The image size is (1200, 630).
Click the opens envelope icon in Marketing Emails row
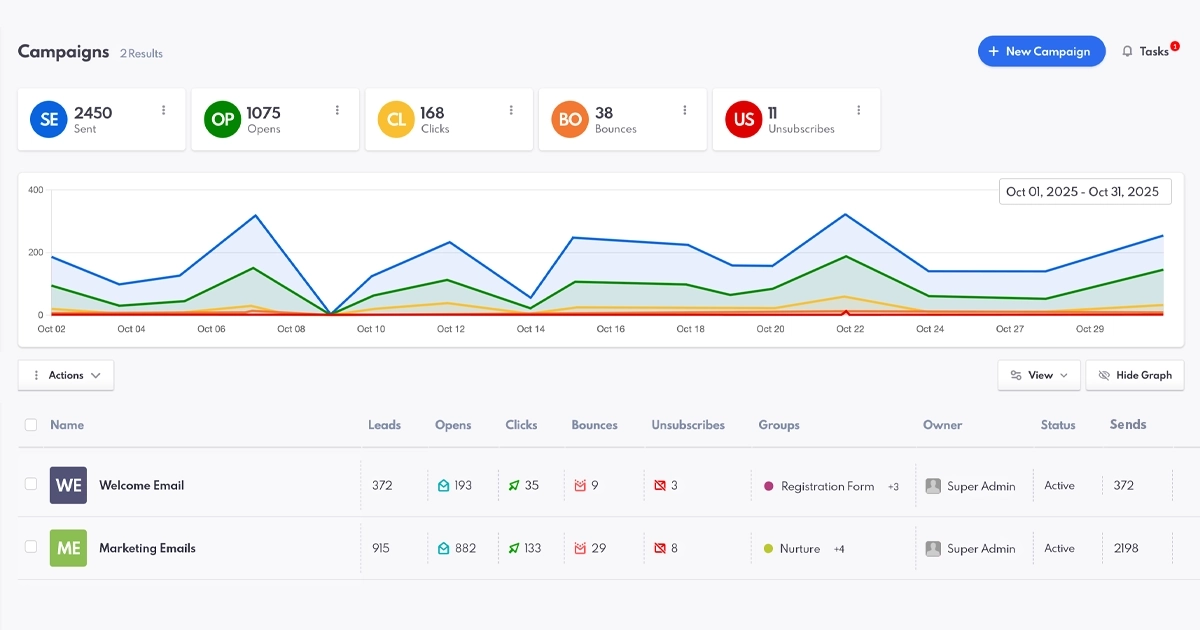pyautogui.click(x=444, y=548)
